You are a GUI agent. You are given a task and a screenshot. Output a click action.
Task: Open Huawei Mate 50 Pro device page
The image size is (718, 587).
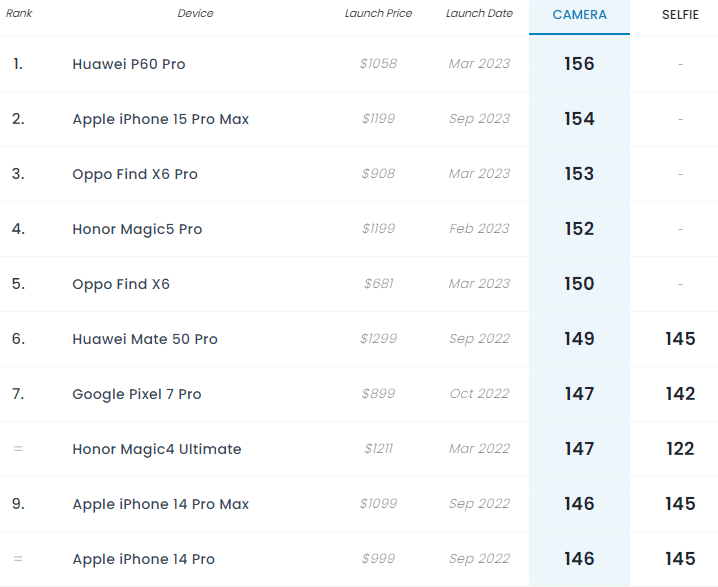tap(145, 339)
